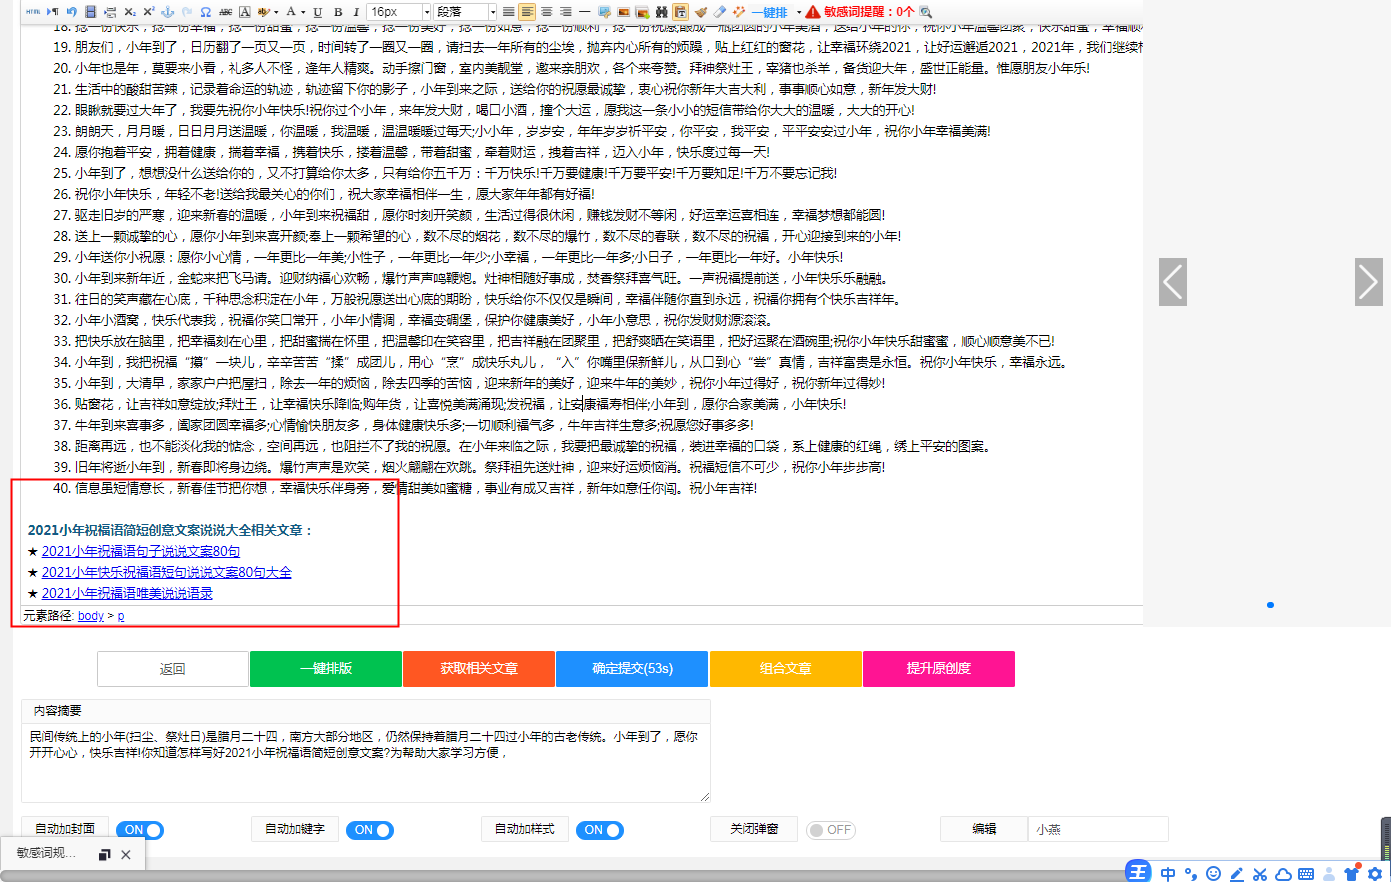Open the input method skin shirt icon

point(1352,873)
